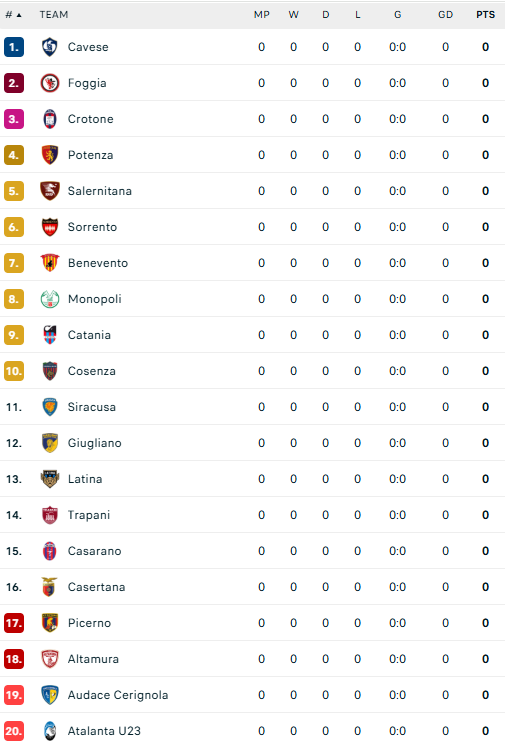Open the Crotone crest icon

(50, 119)
